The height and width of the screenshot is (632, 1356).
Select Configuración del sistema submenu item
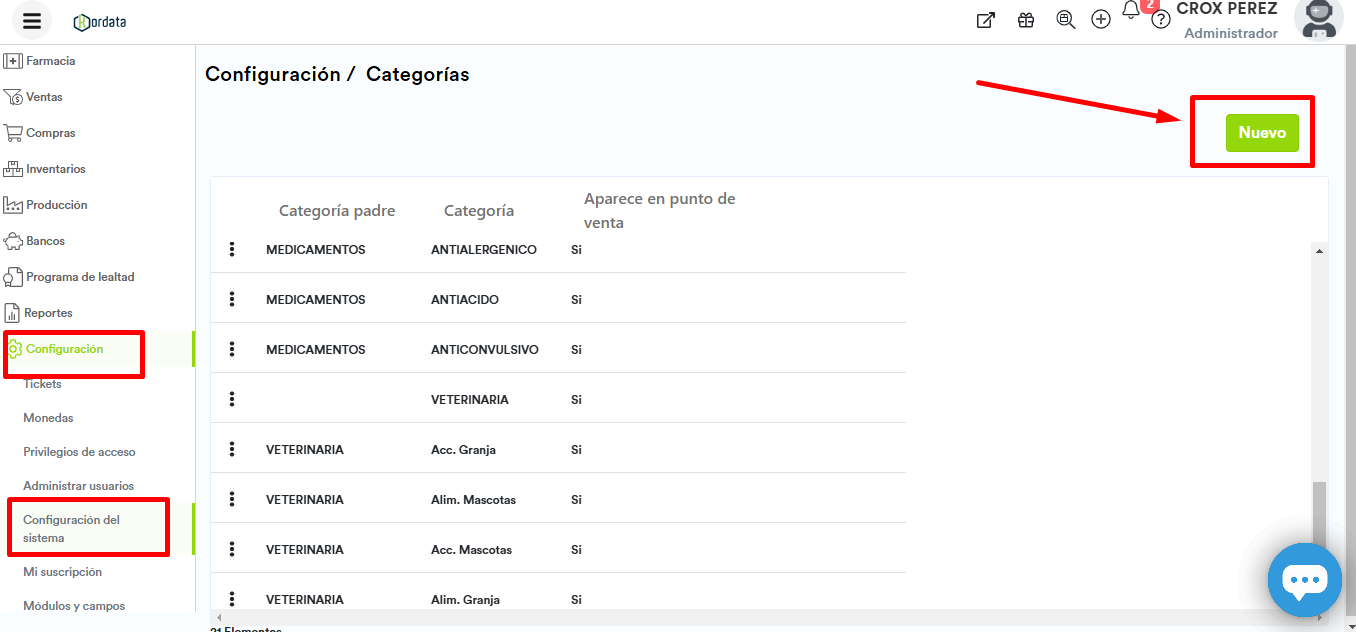[x=71, y=529]
